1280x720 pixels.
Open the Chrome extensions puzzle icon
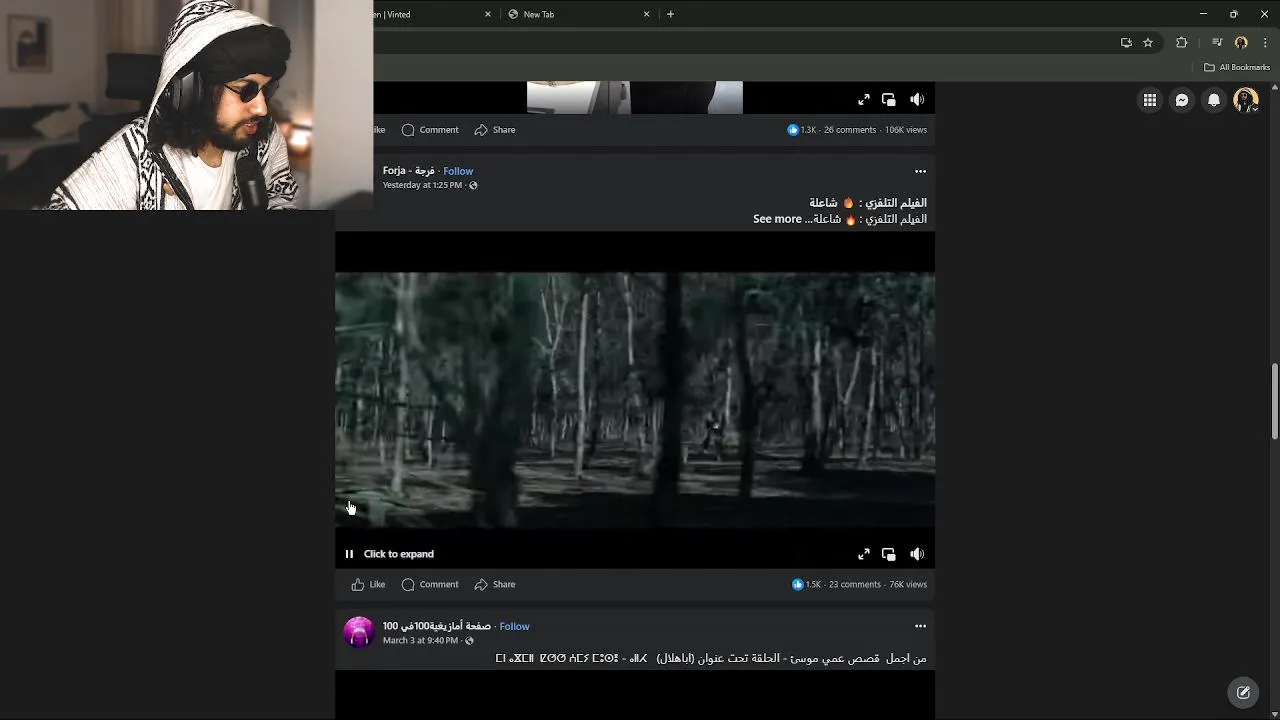pos(1182,42)
